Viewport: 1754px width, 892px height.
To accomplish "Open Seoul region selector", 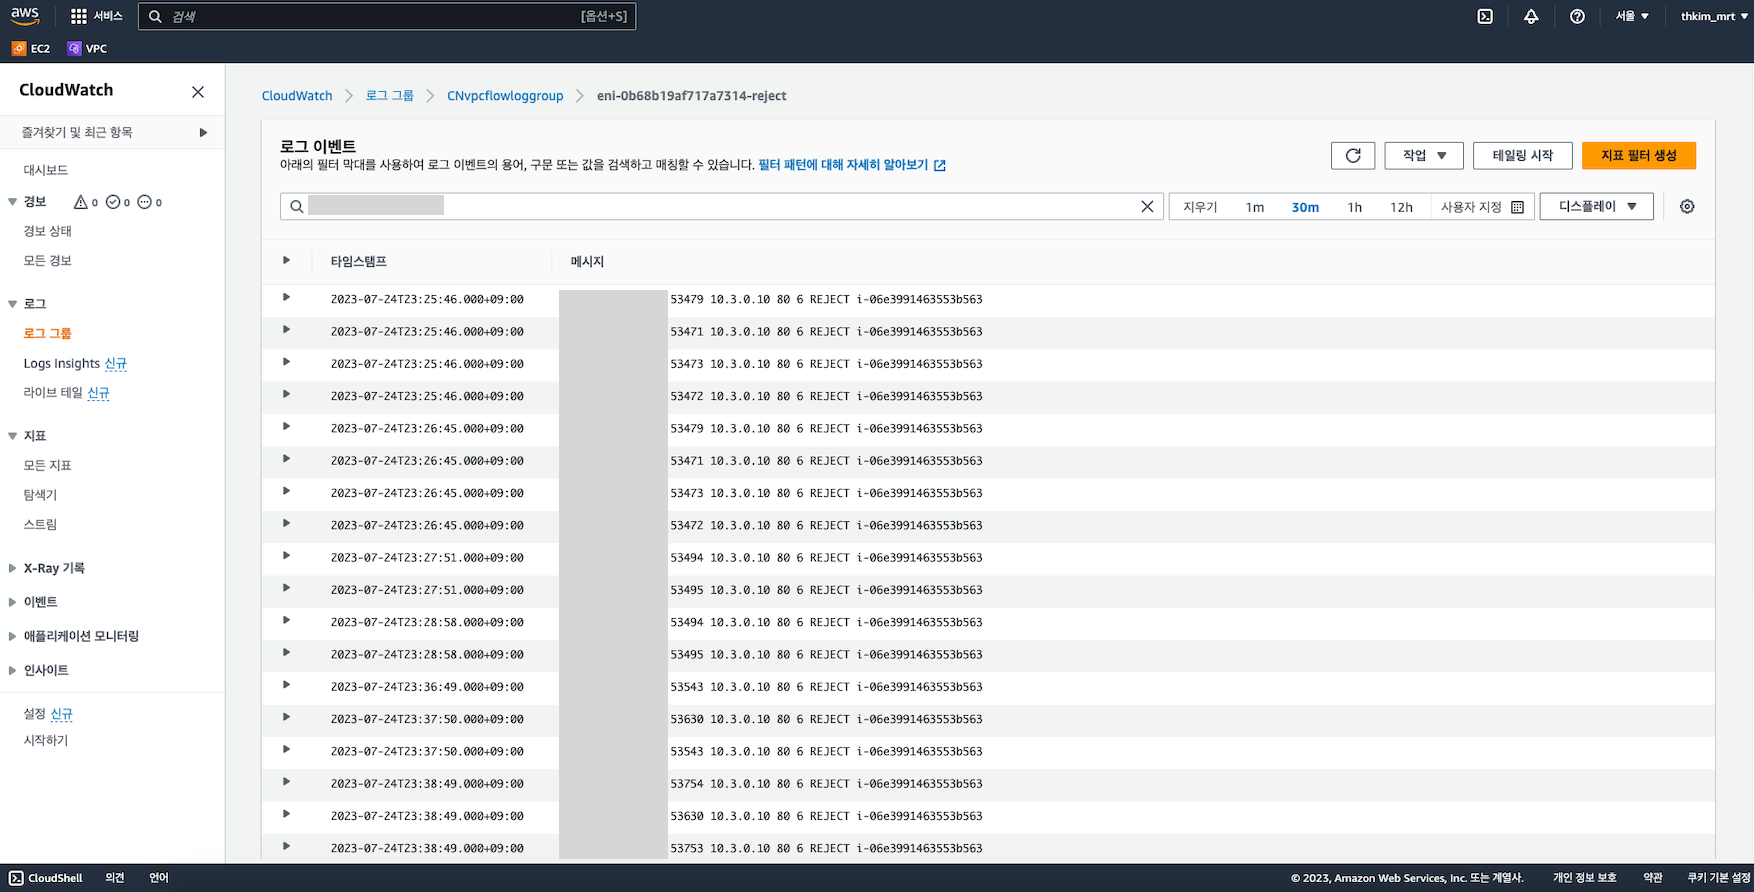I will tap(1632, 16).
